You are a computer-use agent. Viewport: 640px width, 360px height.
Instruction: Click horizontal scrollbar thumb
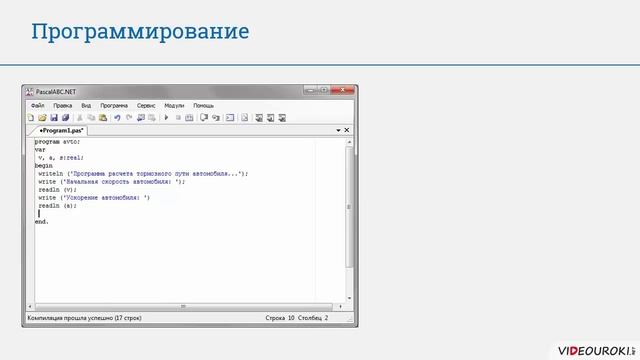[184, 306]
